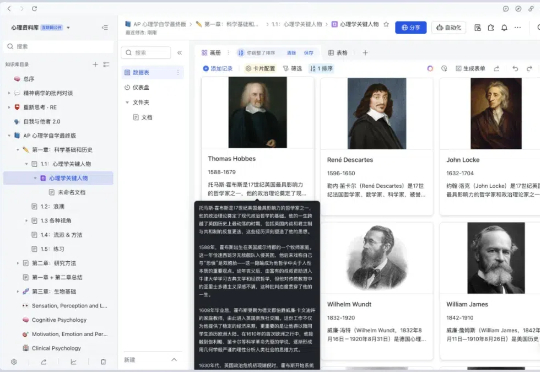Image resolution: width=540 pixels, height=372 pixels.
Task: Open 卡片配置 card configuration
Action: coord(260,69)
